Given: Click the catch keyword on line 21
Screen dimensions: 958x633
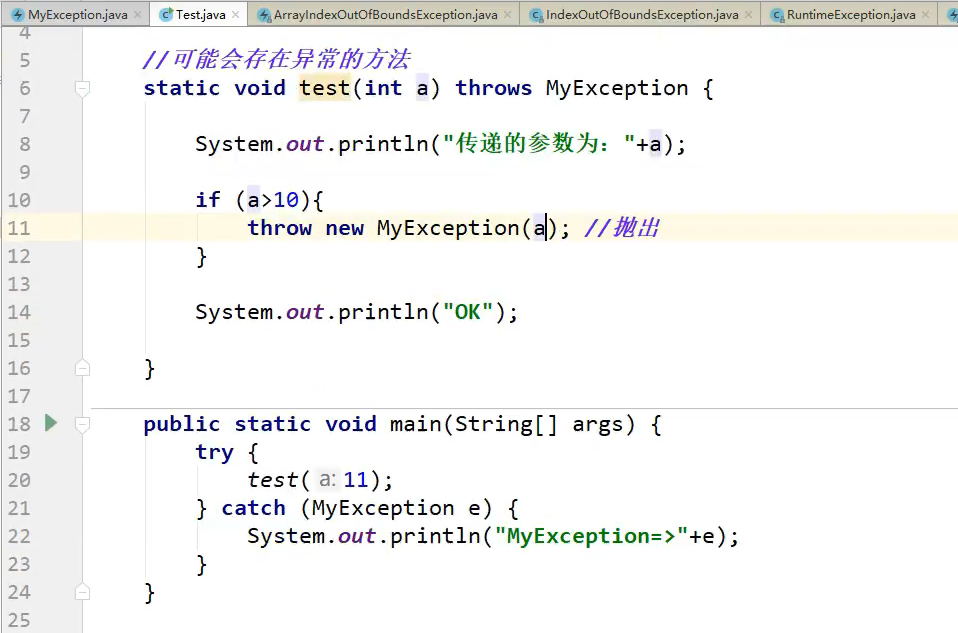Looking at the screenshot, I should pos(253,508).
